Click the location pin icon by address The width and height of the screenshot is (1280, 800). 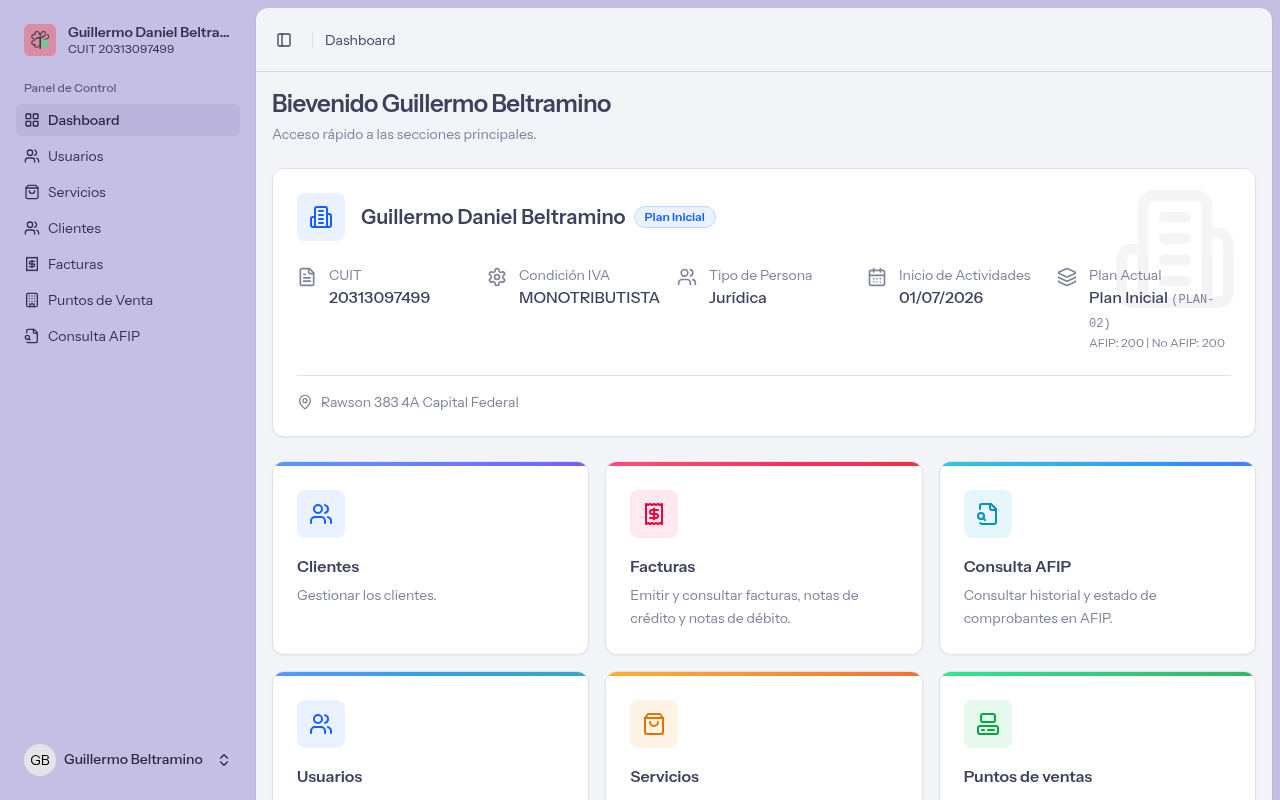tap(305, 402)
